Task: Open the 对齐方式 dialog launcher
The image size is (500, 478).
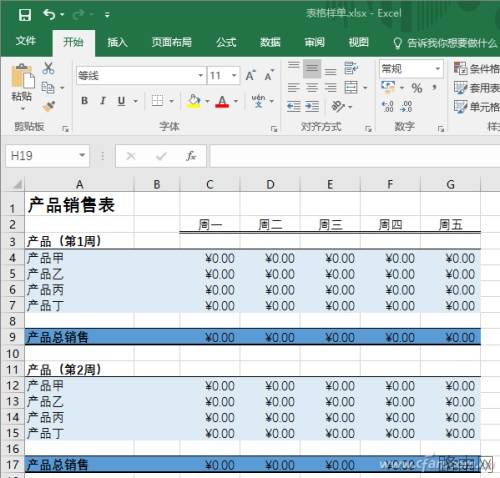Action: coord(368,129)
